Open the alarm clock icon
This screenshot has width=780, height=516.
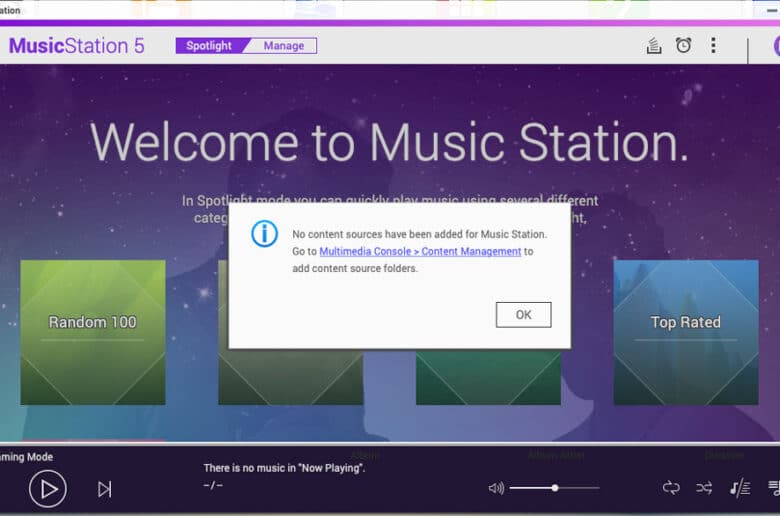pyautogui.click(x=683, y=45)
